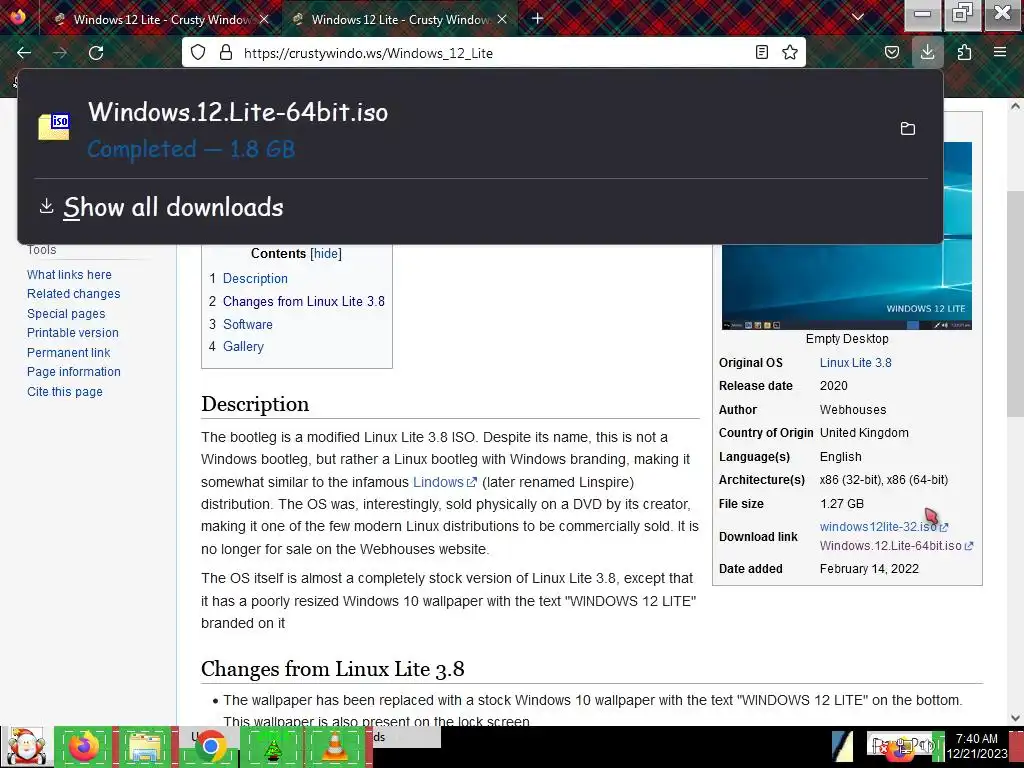
Task: Click the padlock site security icon
Action: [x=226, y=52]
